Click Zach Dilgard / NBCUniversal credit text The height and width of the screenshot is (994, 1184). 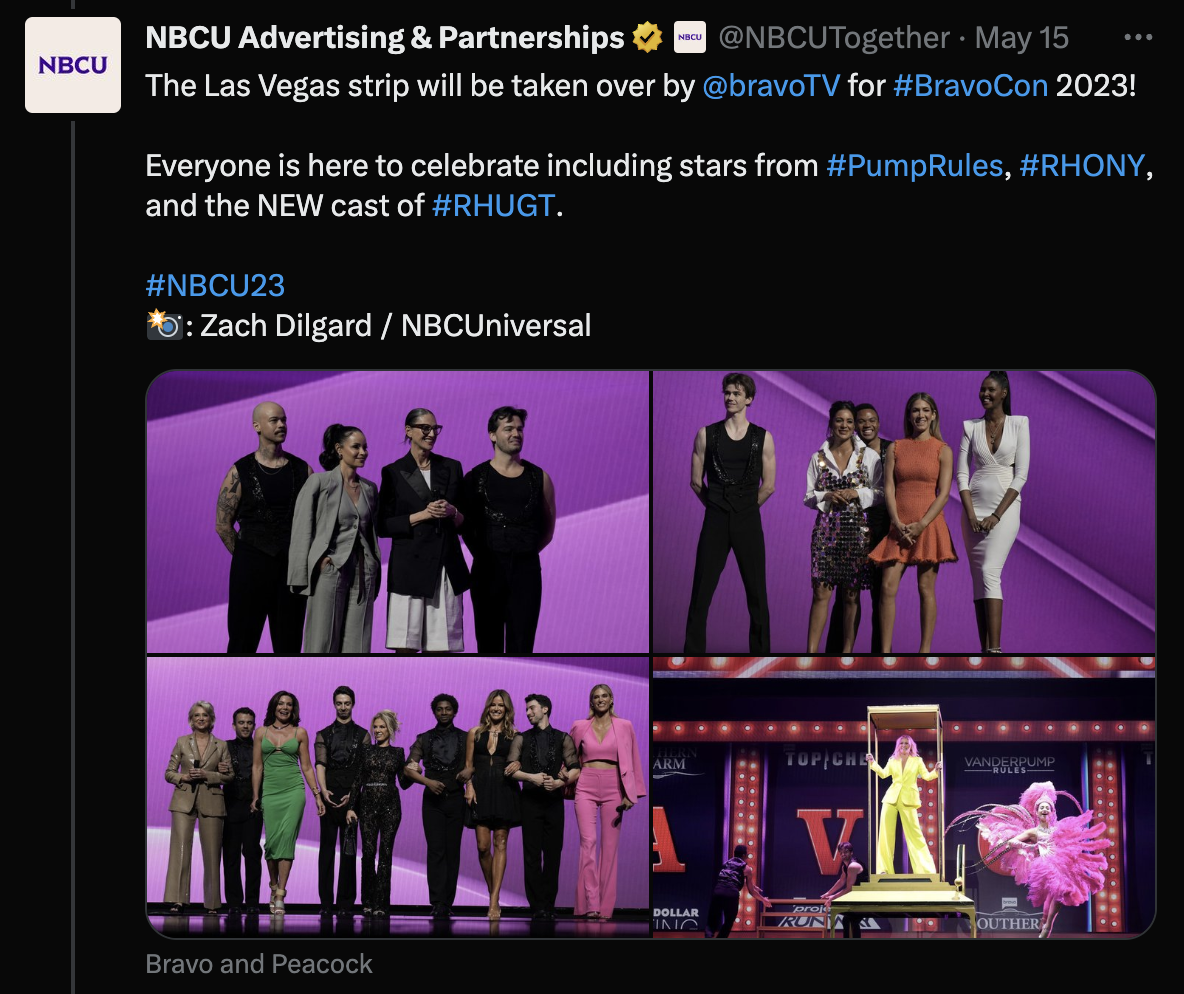(395, 326)
